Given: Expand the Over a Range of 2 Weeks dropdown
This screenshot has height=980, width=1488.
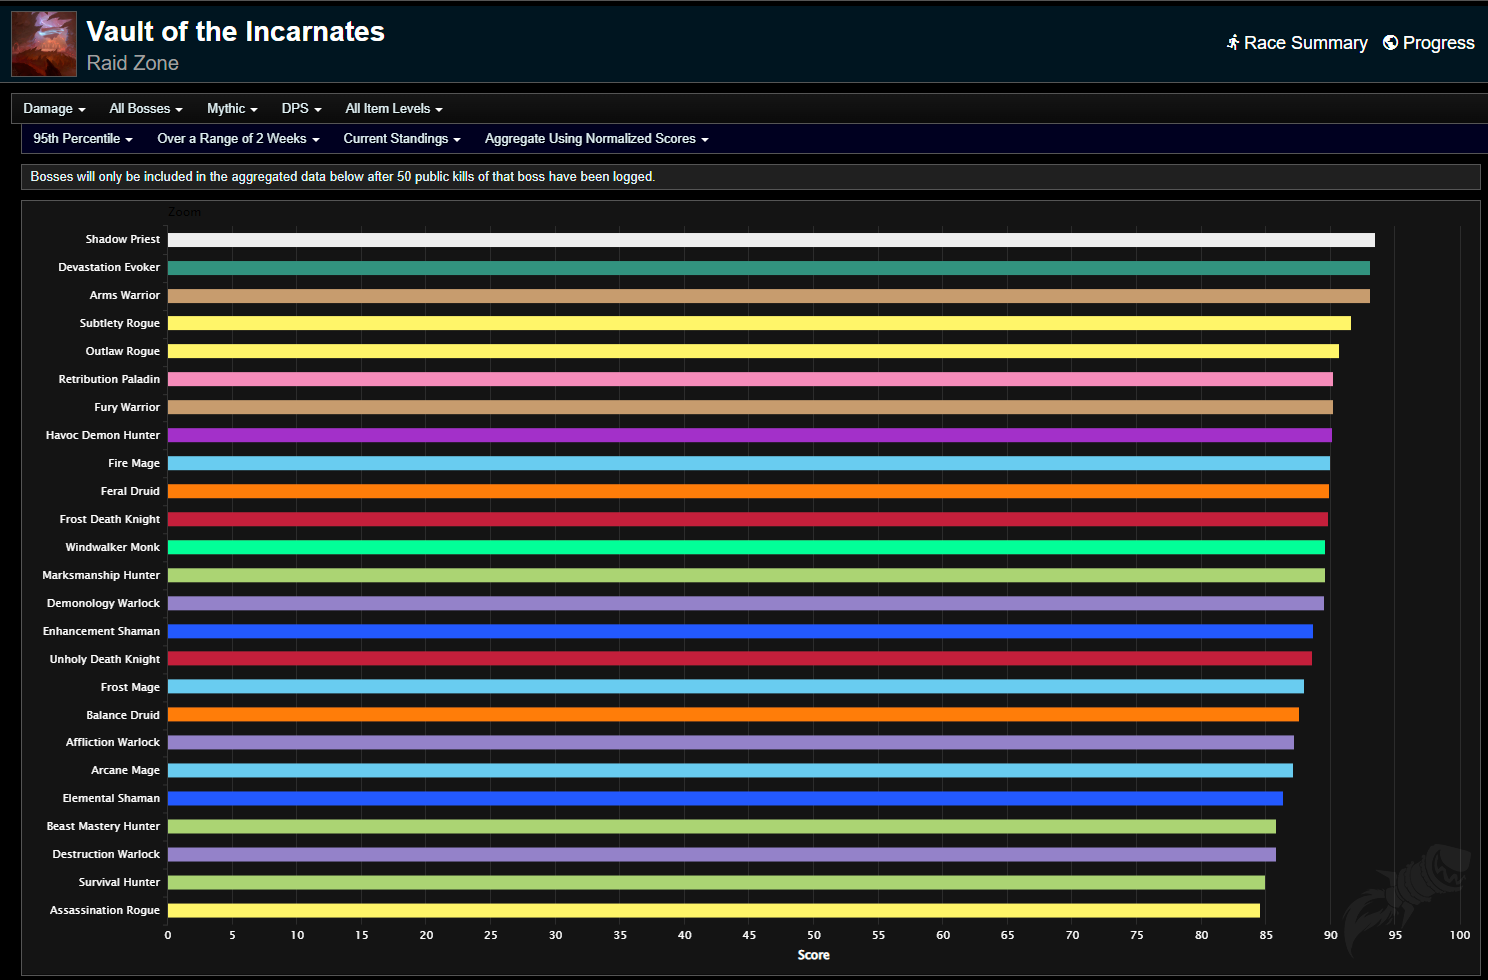Looking at the screenshot, I should [x=237, y=139].
